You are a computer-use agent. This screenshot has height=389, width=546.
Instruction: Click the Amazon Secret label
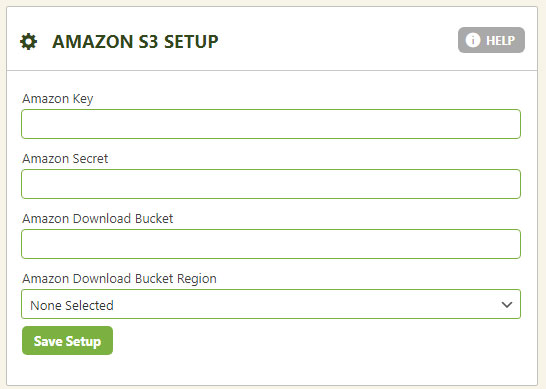click(65, 158)
